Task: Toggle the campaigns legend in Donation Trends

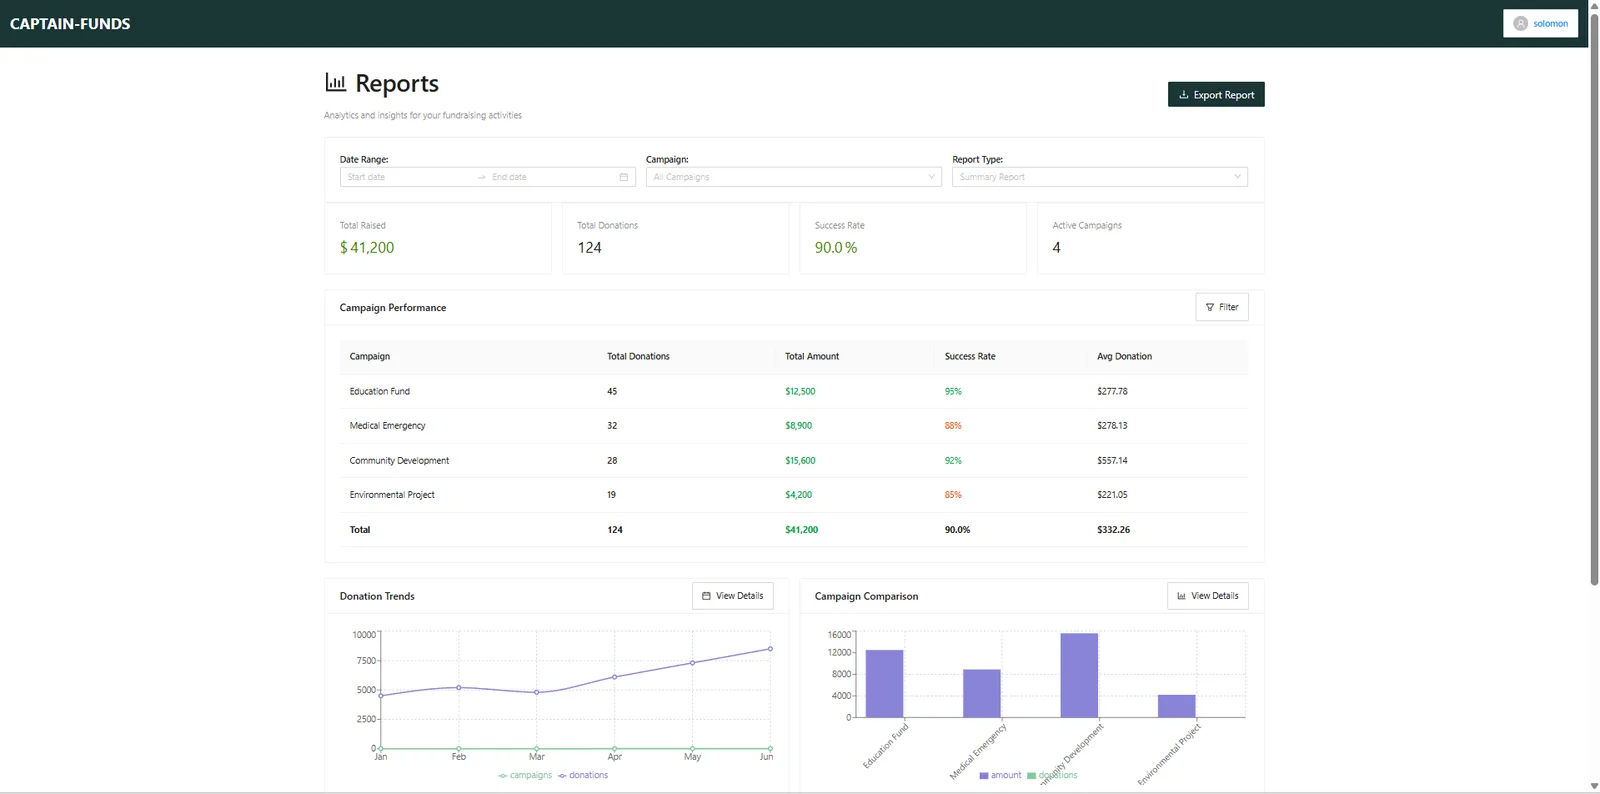Action: (x=525, y=775)
